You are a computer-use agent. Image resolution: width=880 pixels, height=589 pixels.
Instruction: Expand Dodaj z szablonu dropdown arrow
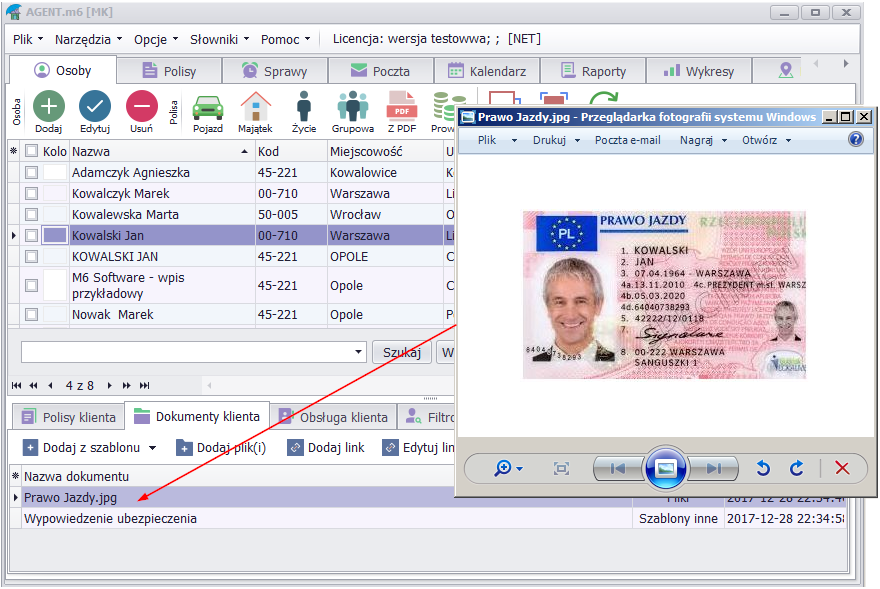[153, 448]
